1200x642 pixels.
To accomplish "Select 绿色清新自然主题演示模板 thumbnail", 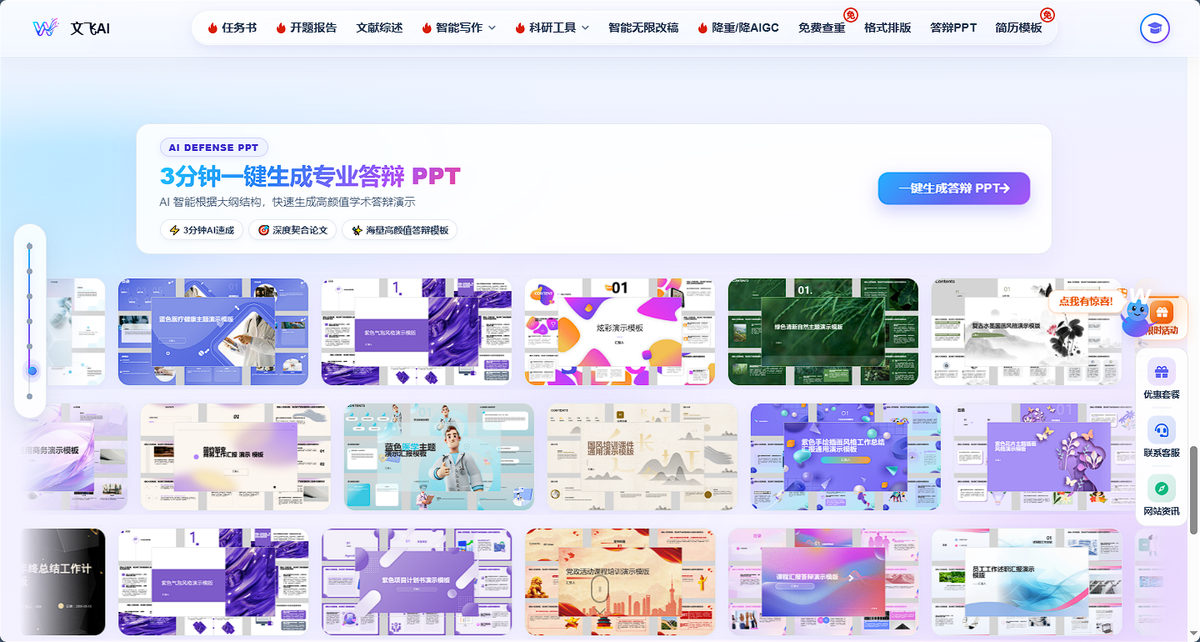I will pos(823,332).
